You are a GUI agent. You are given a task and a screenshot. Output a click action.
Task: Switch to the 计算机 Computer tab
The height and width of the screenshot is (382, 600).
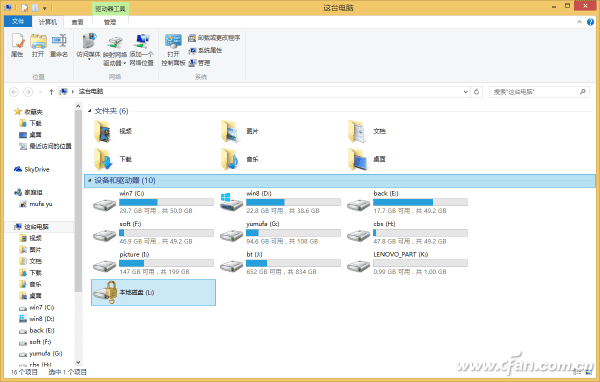coord(48,22)
